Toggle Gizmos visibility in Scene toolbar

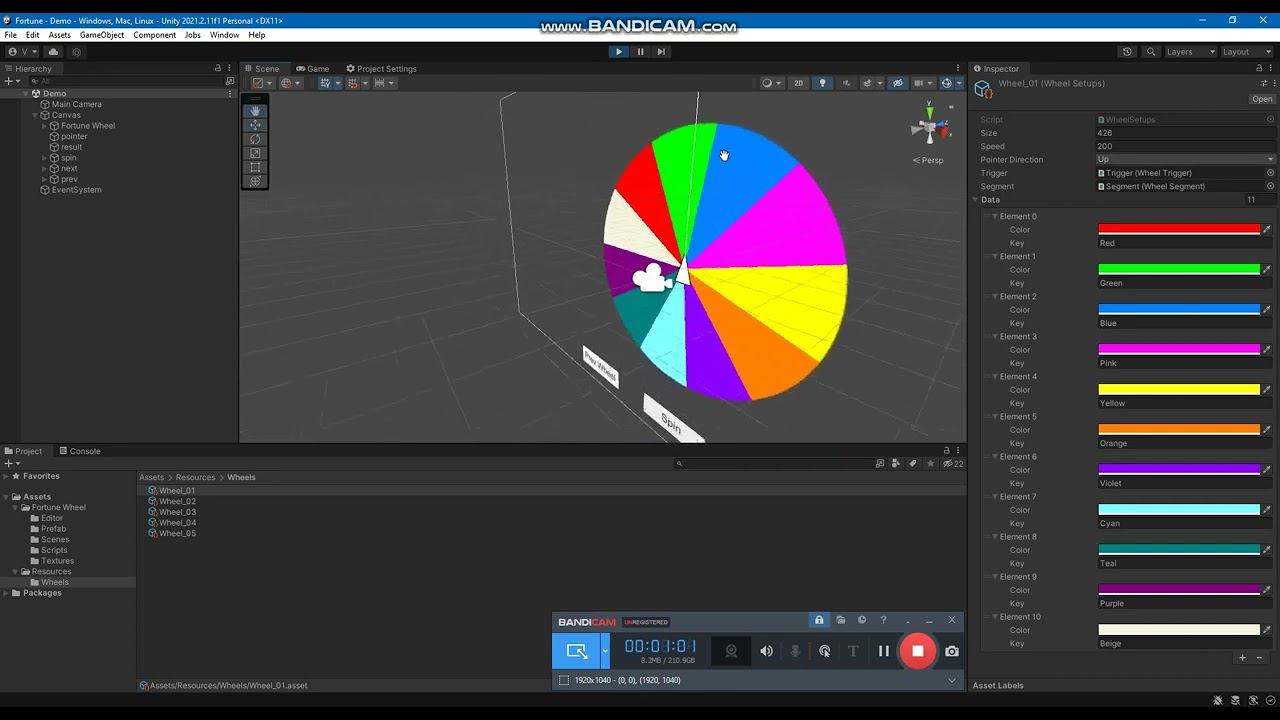pyautogui.click(x=946, y=83)
